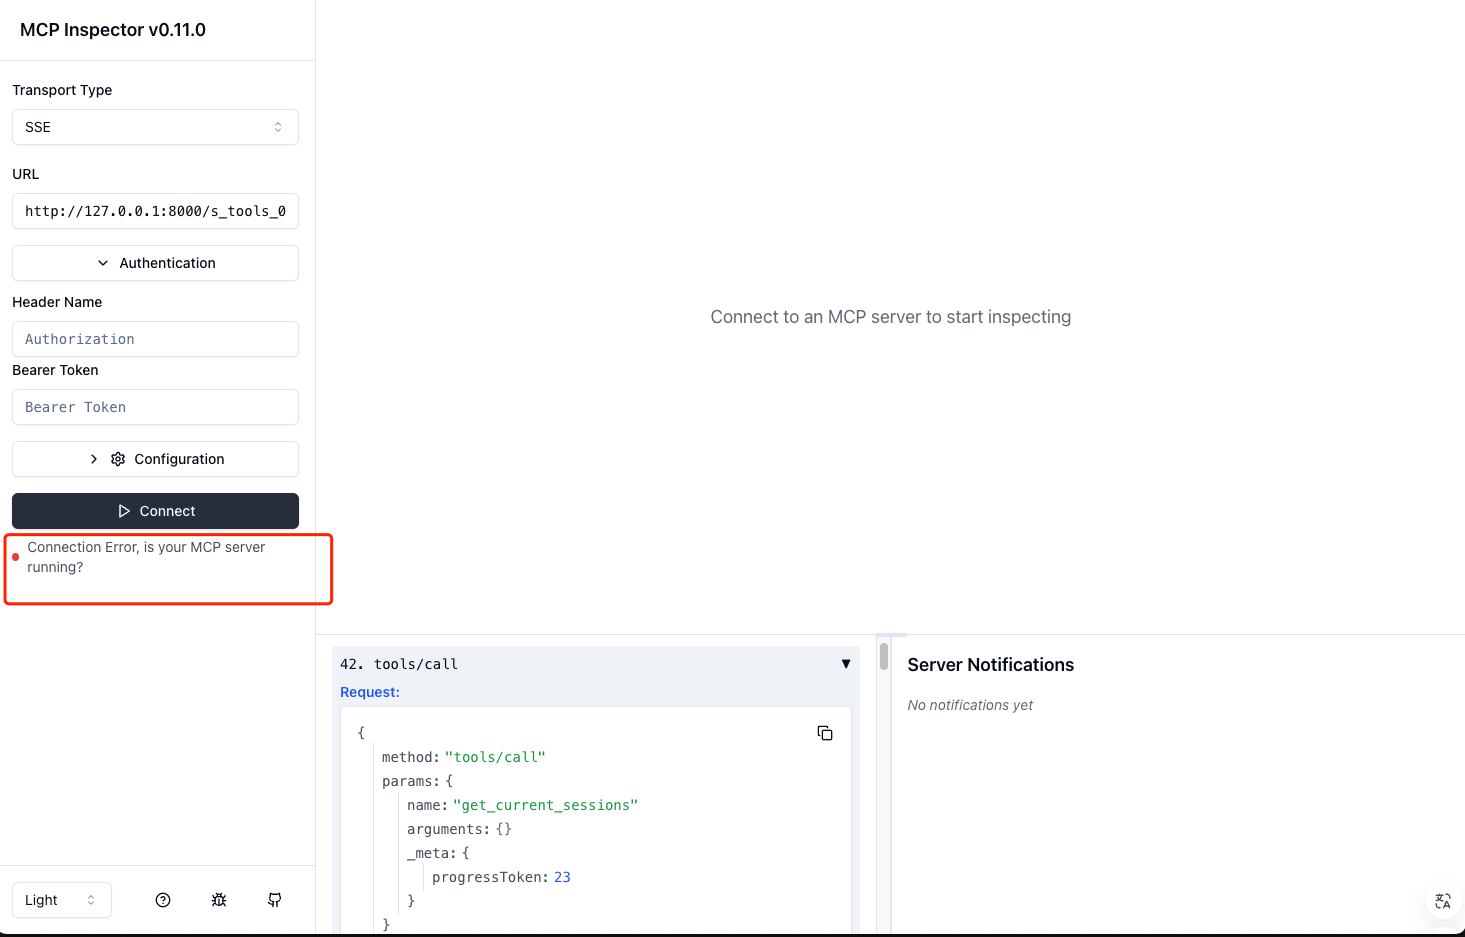This screenshot has height=937, width=1465.
Task: Open the Light theme selector
Action: pos(61,900)
